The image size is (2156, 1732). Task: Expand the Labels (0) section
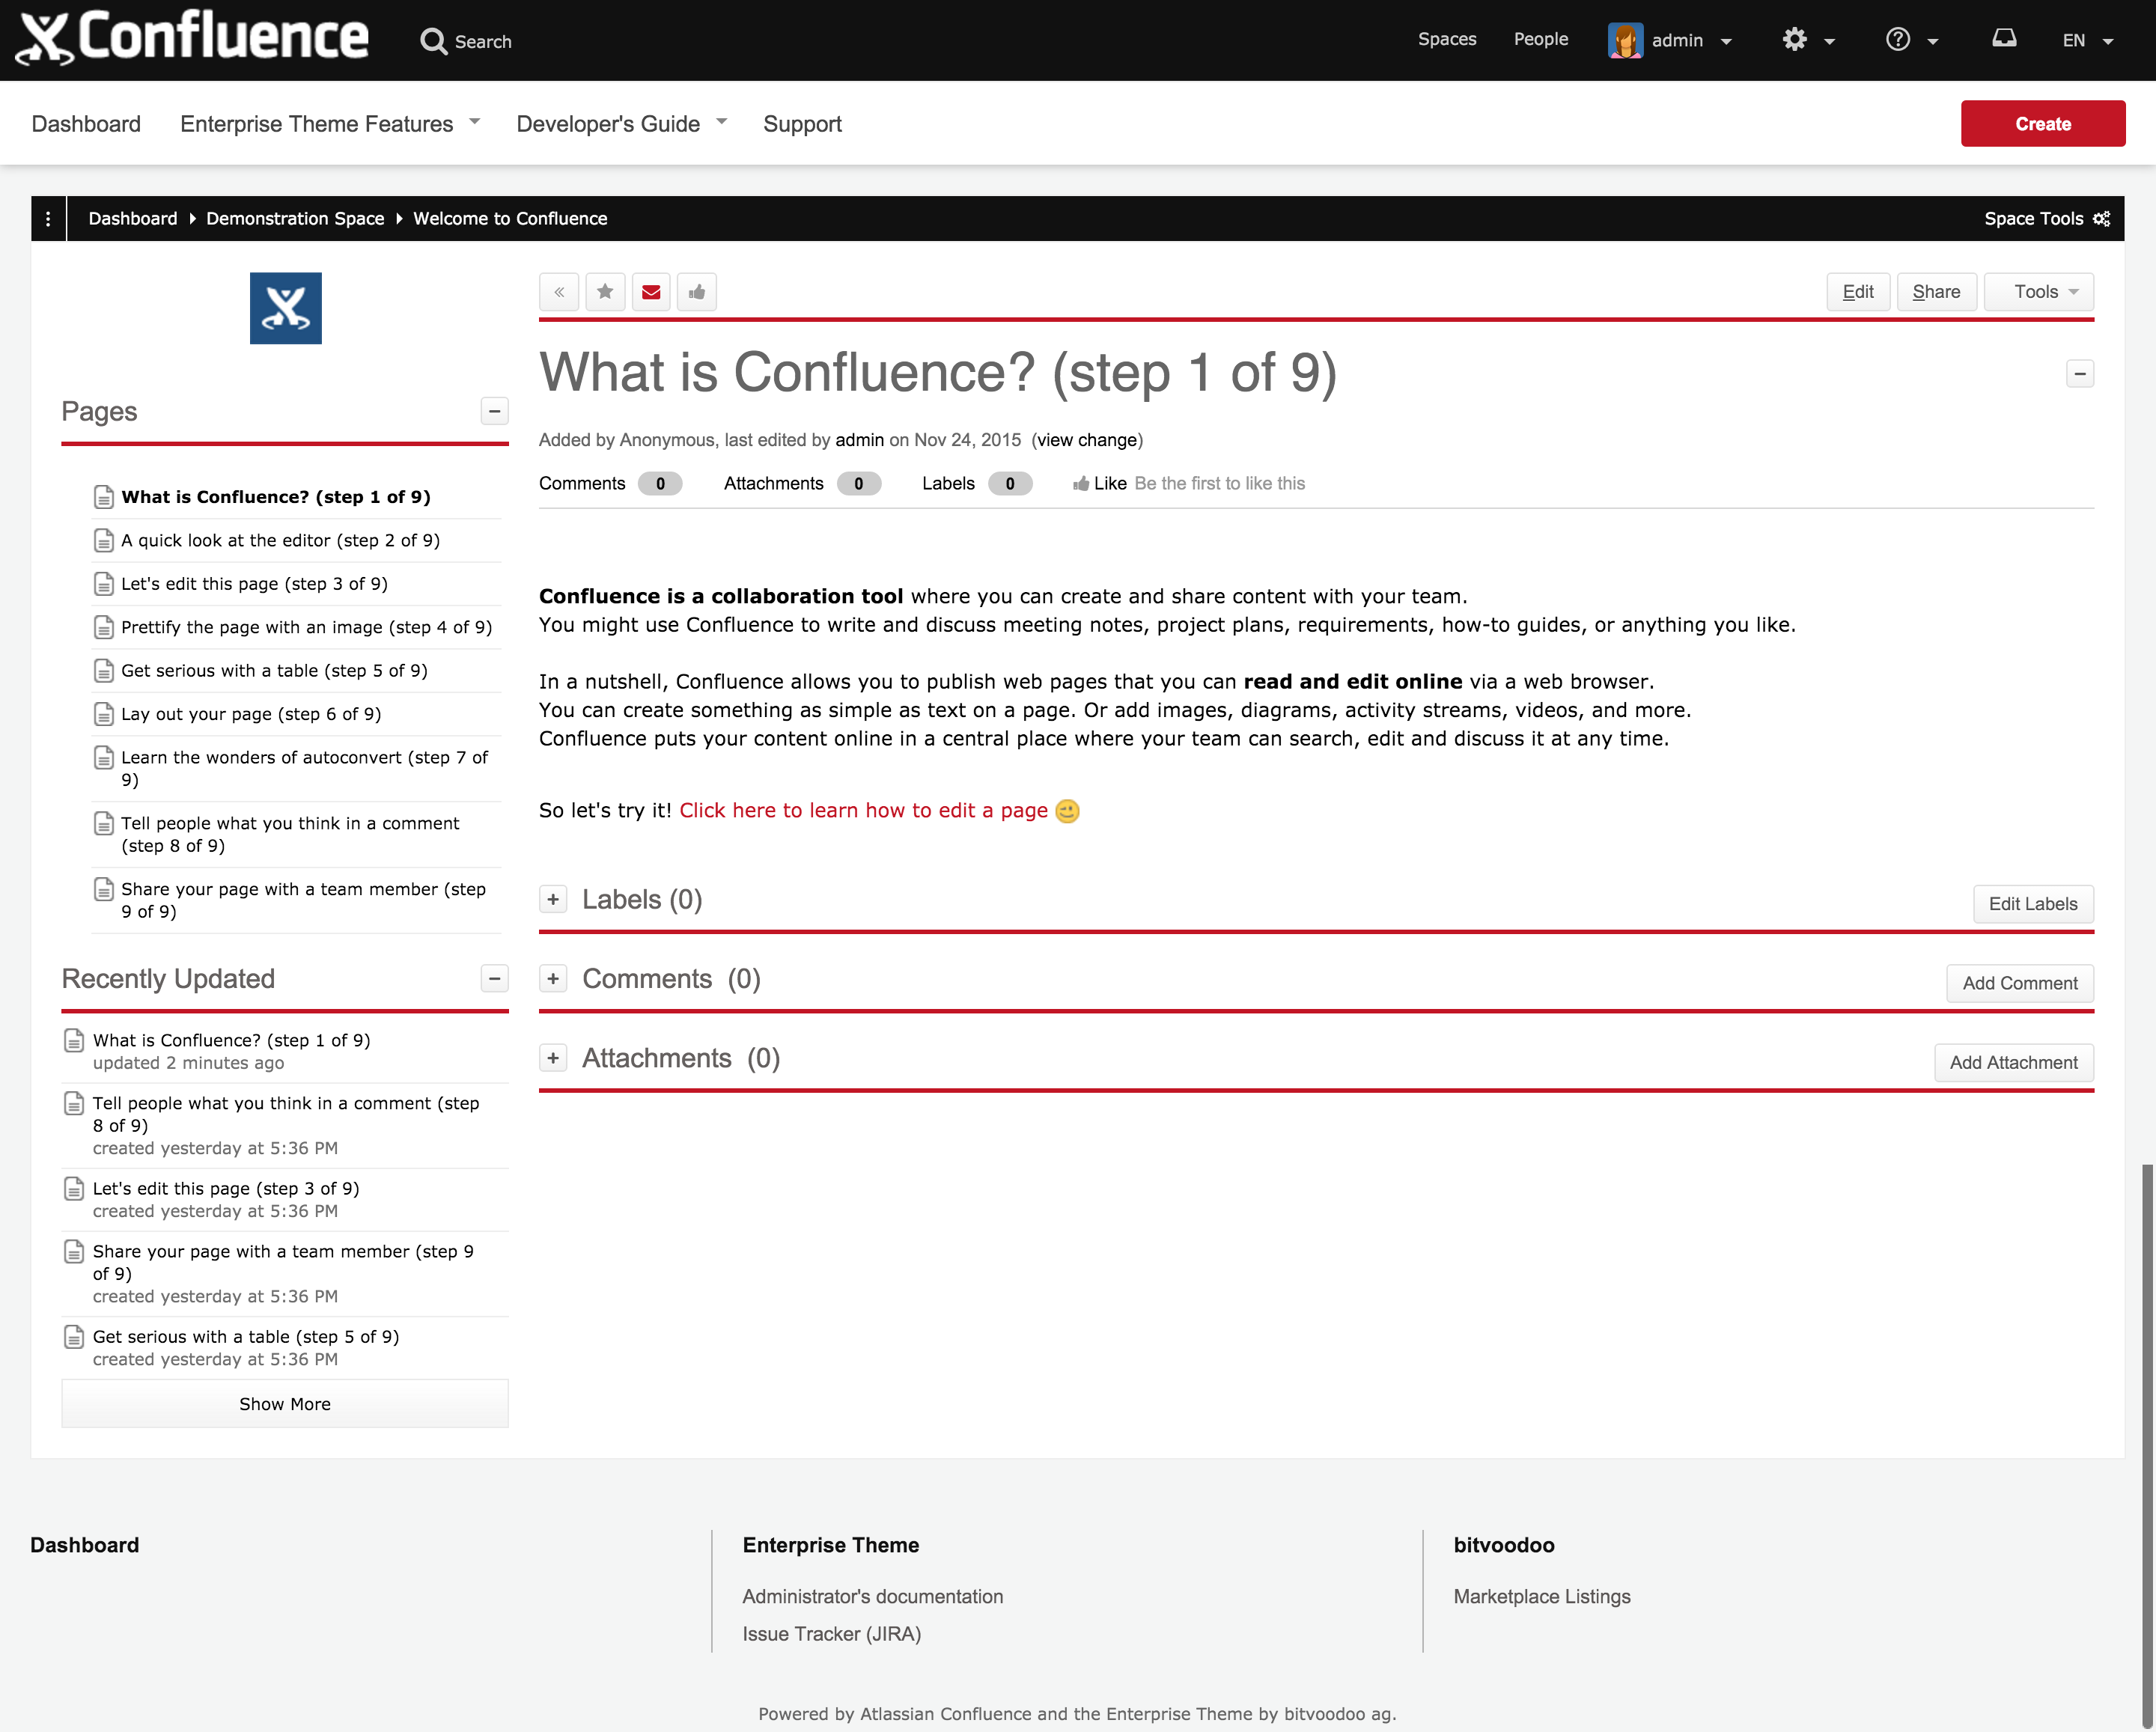click(553, 899)
